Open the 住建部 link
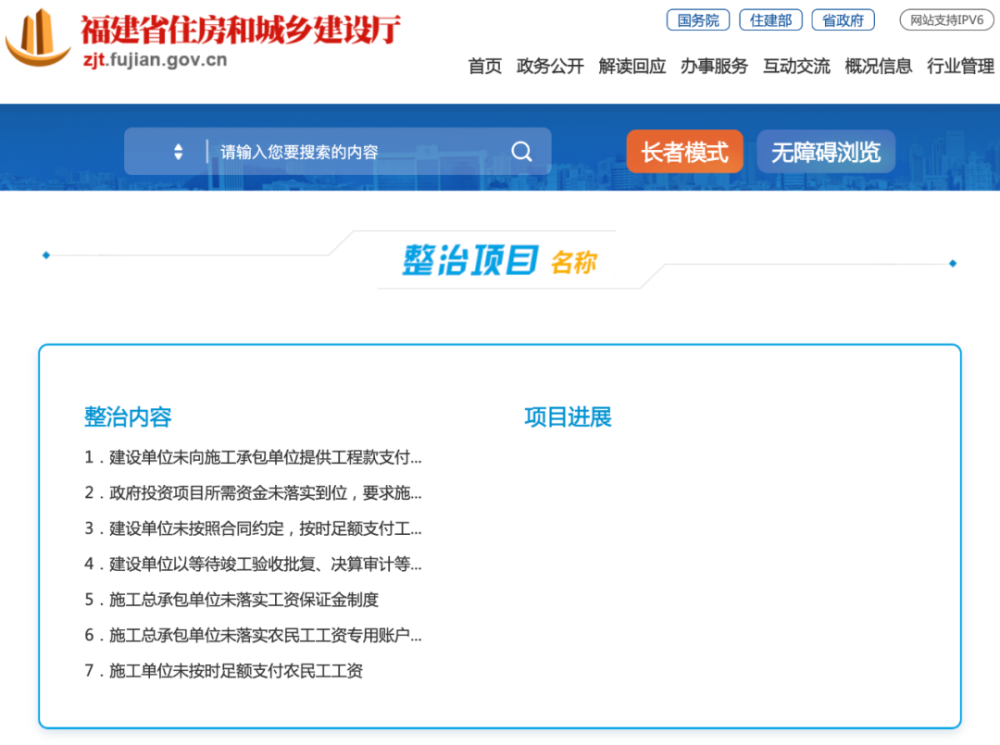This screenshot has height=745, width=1000. click(770, 20)
